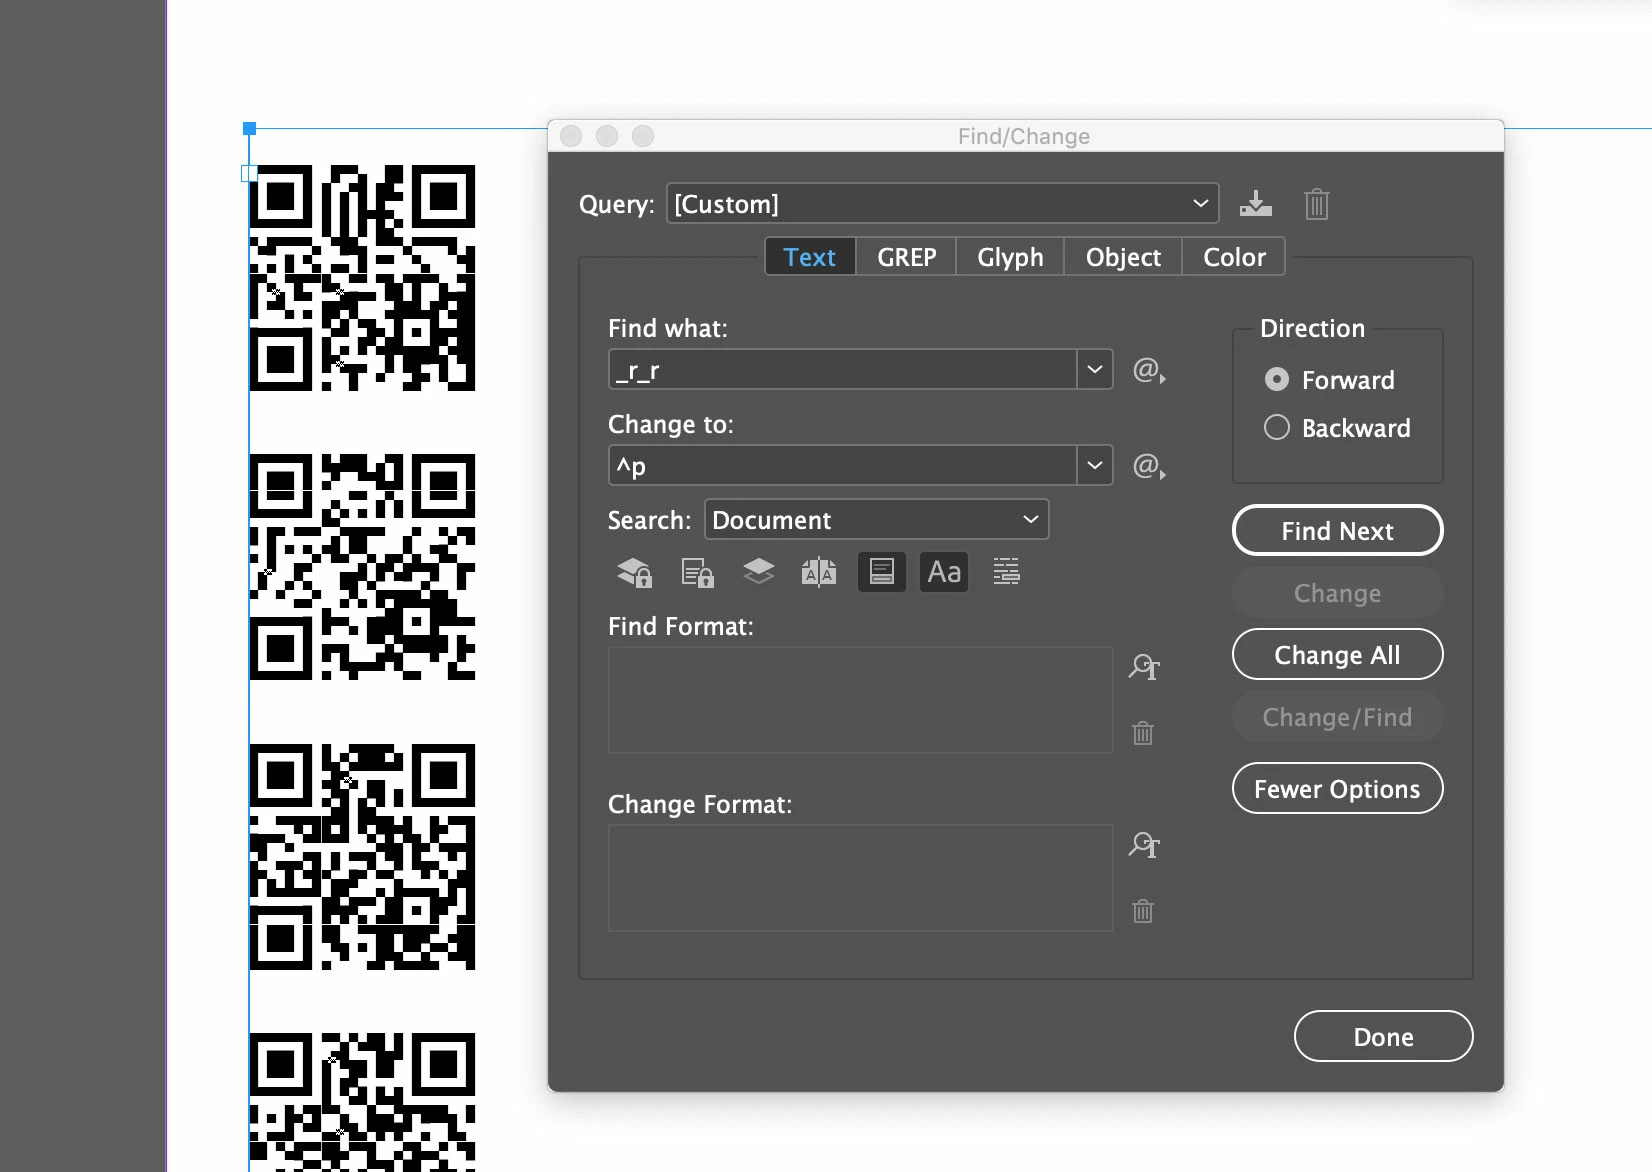Expand Find what history dropdown arrow
Viewport: 1652px width, 1172px height.
click(x=1095, y=370)
